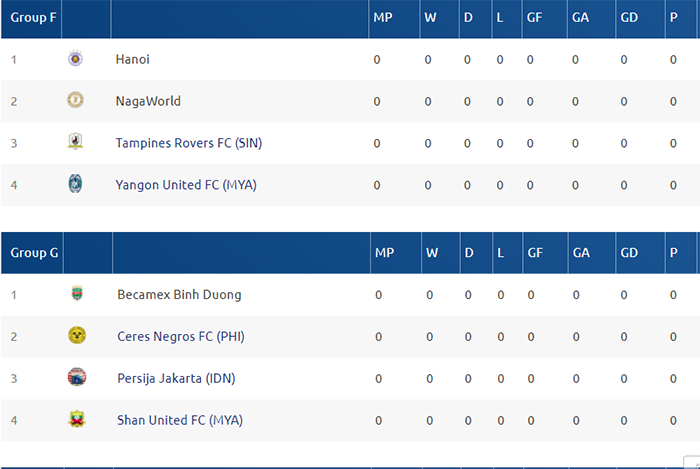Click the Hanoi club crest icon
Screen dimensions: 700x469
(x=75, y=59)
